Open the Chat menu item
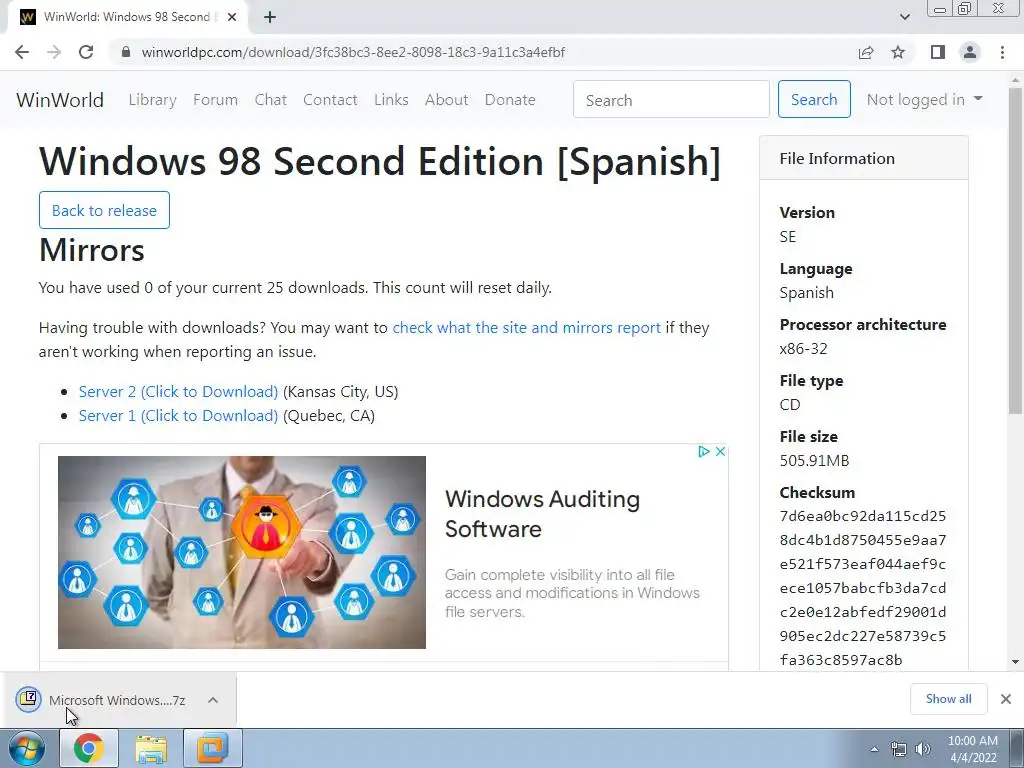 click(270, 100)
